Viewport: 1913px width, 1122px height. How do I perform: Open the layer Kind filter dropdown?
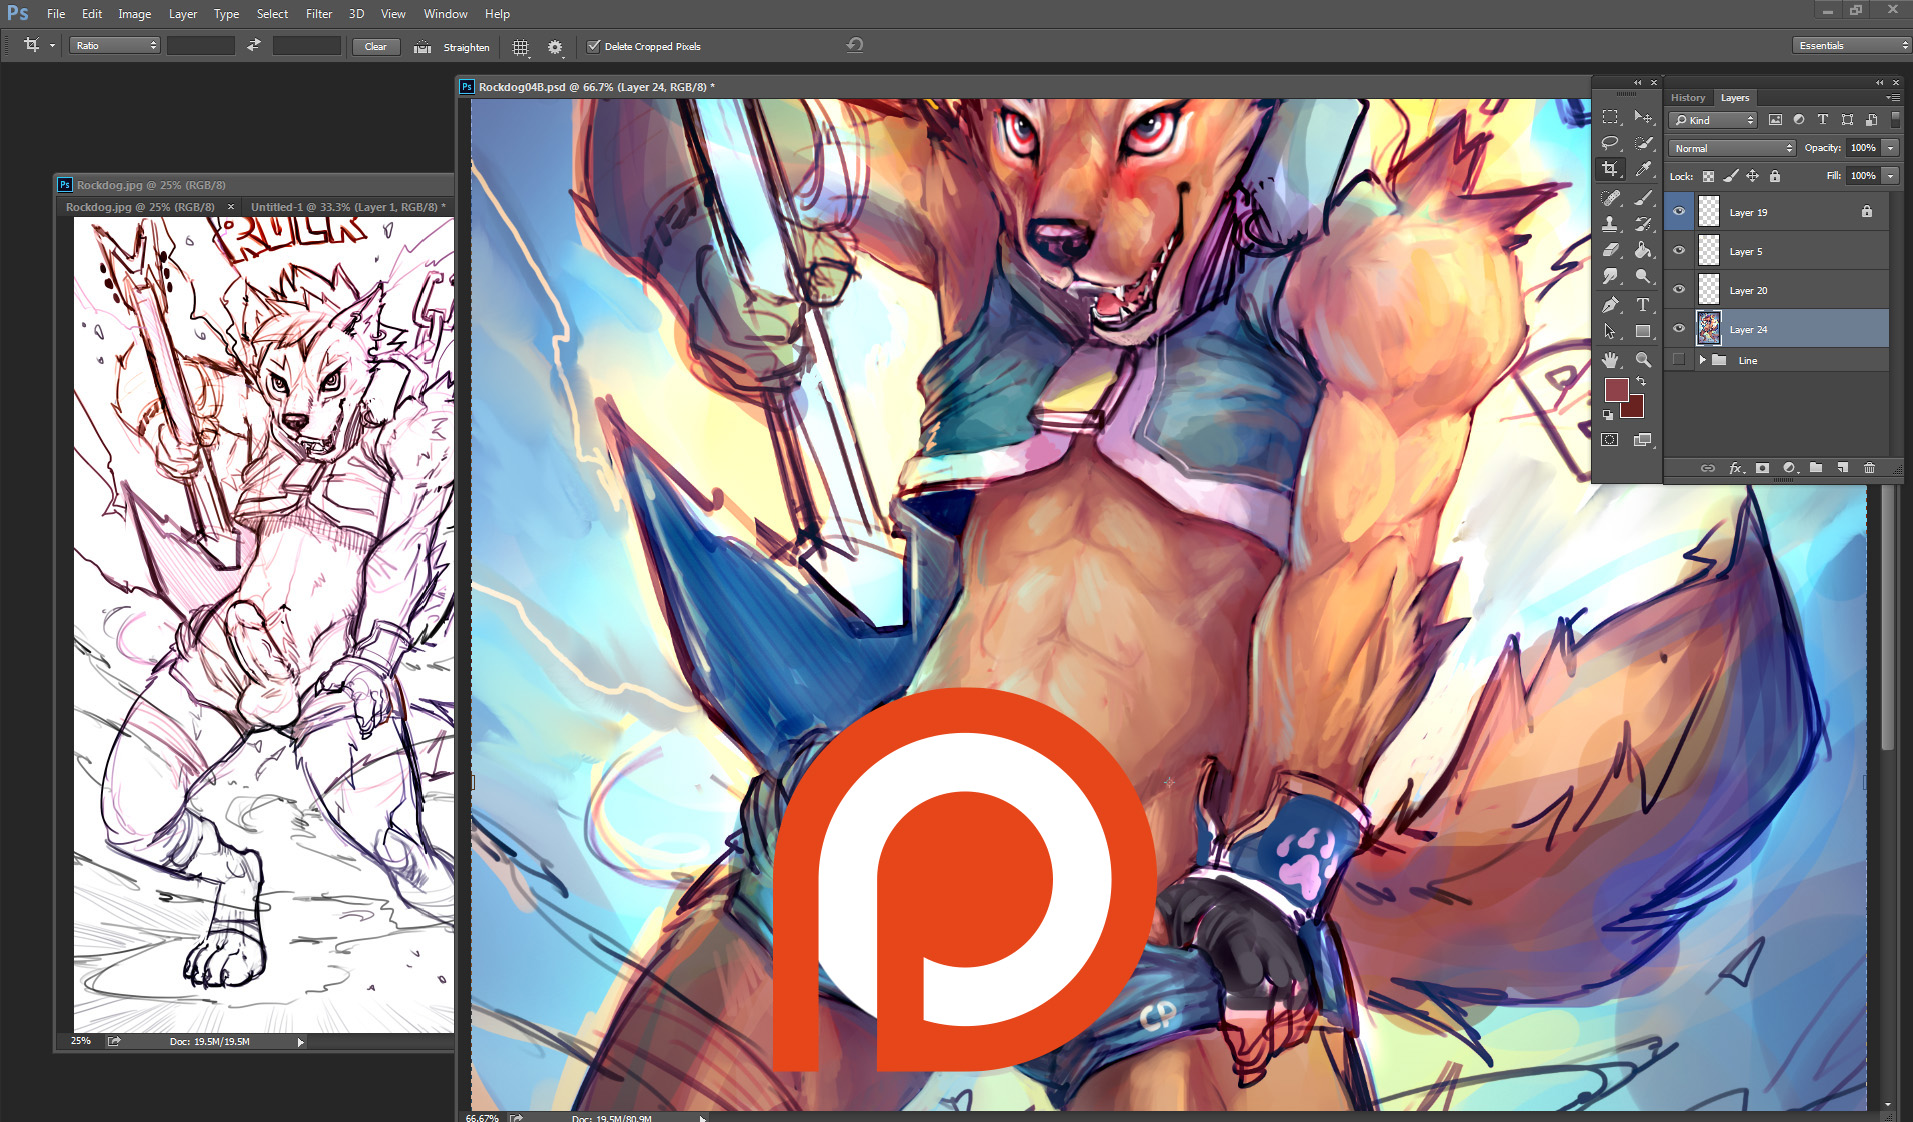coord(1713,120)
